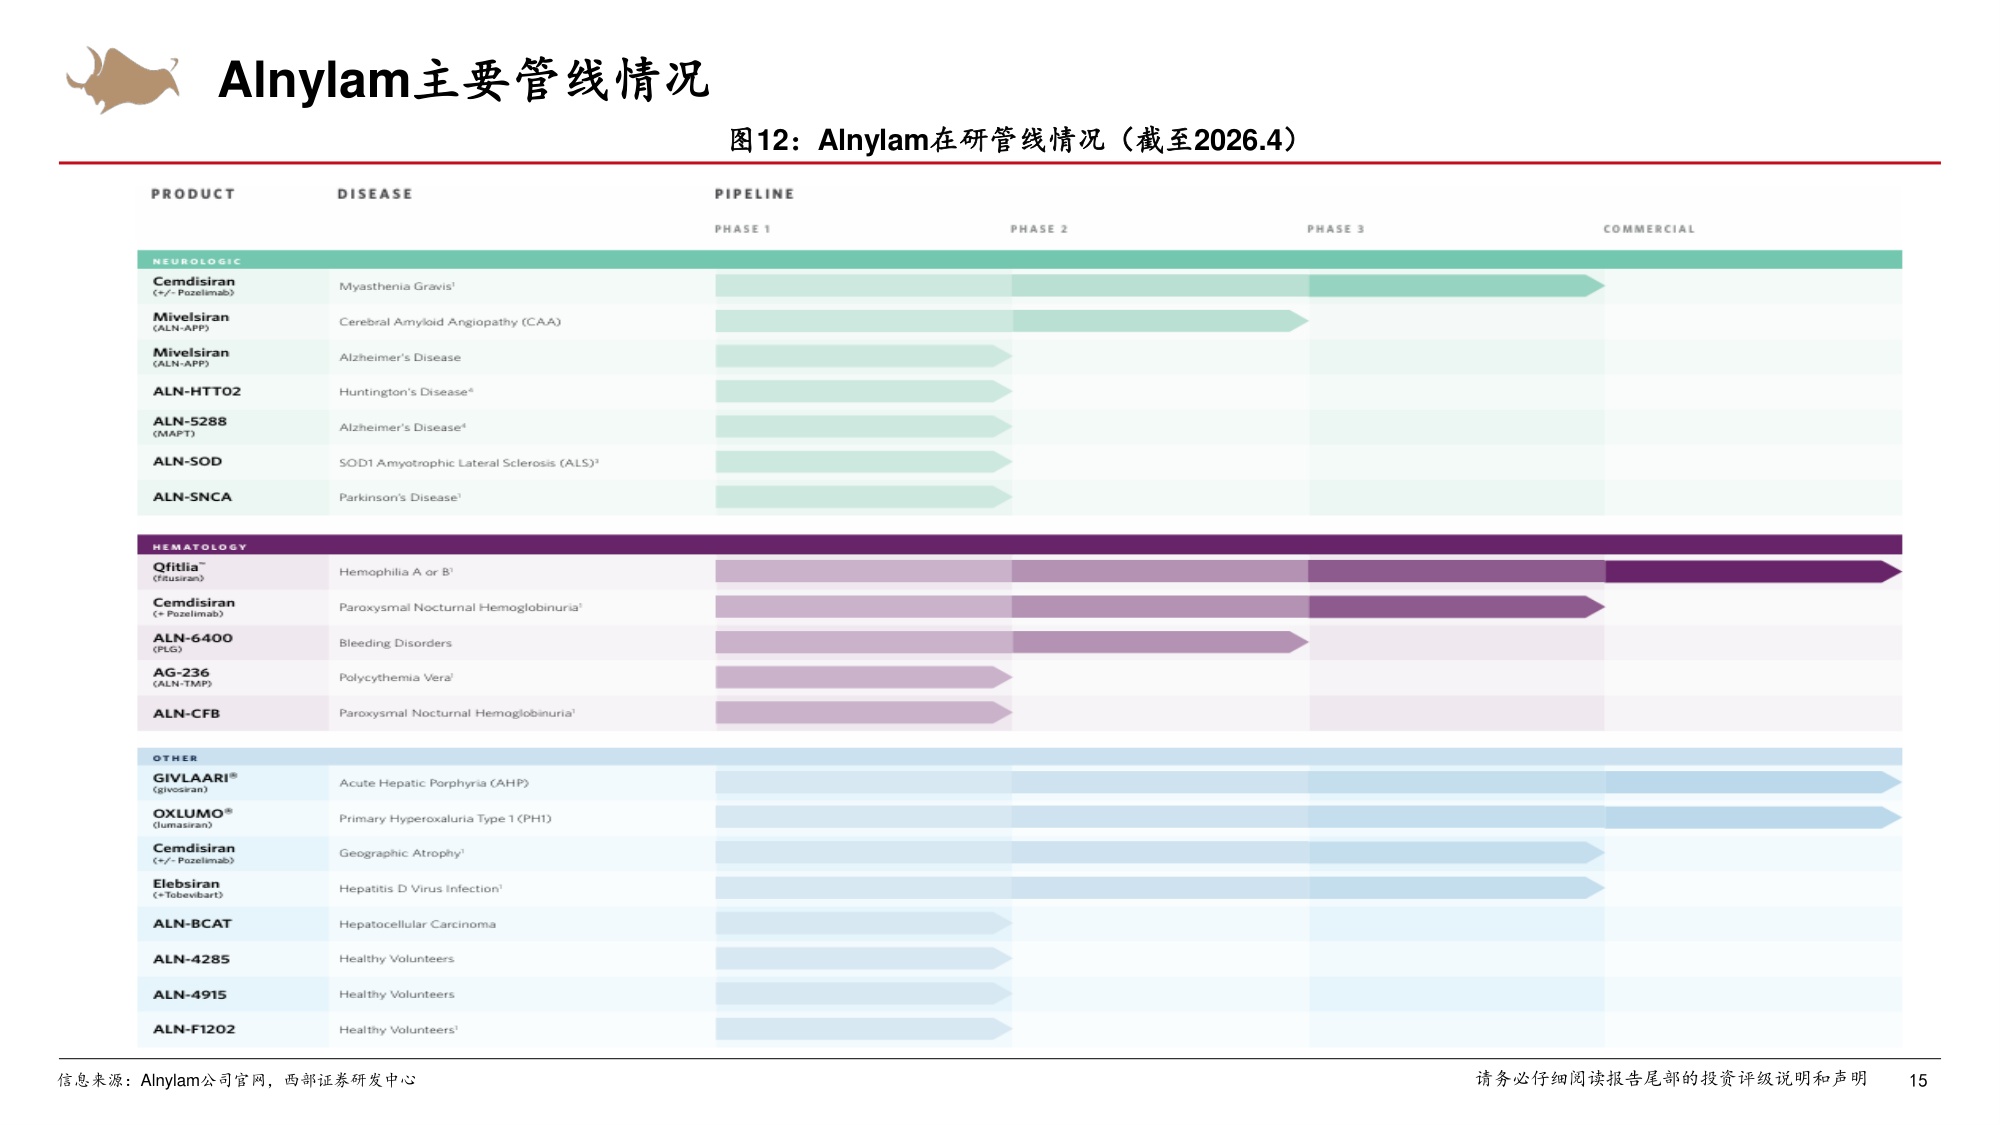Click 'Hepatitis D Virus Infection' cell
The width and height of the screenshot is (2000, 1125).
[x=421, y=889]
